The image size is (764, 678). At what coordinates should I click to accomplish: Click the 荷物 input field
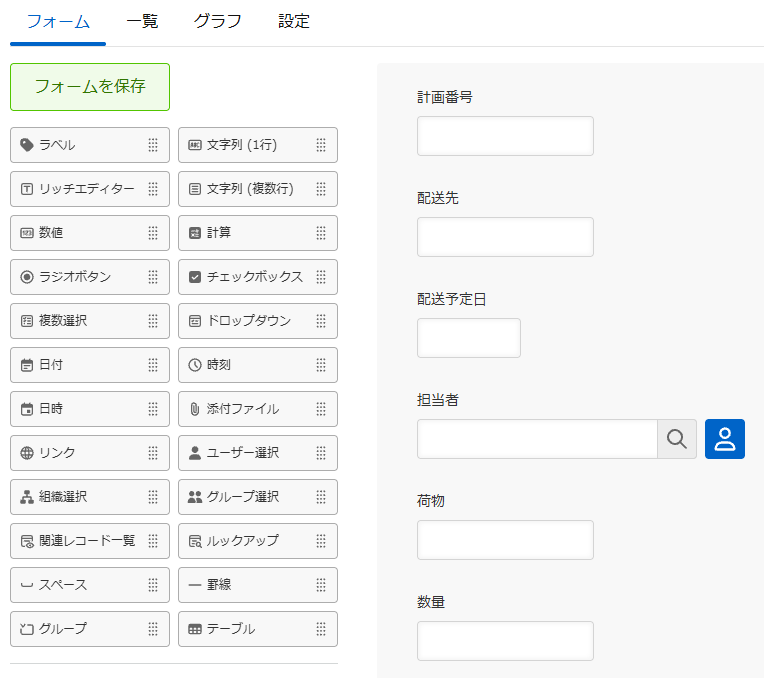(505, 540)
